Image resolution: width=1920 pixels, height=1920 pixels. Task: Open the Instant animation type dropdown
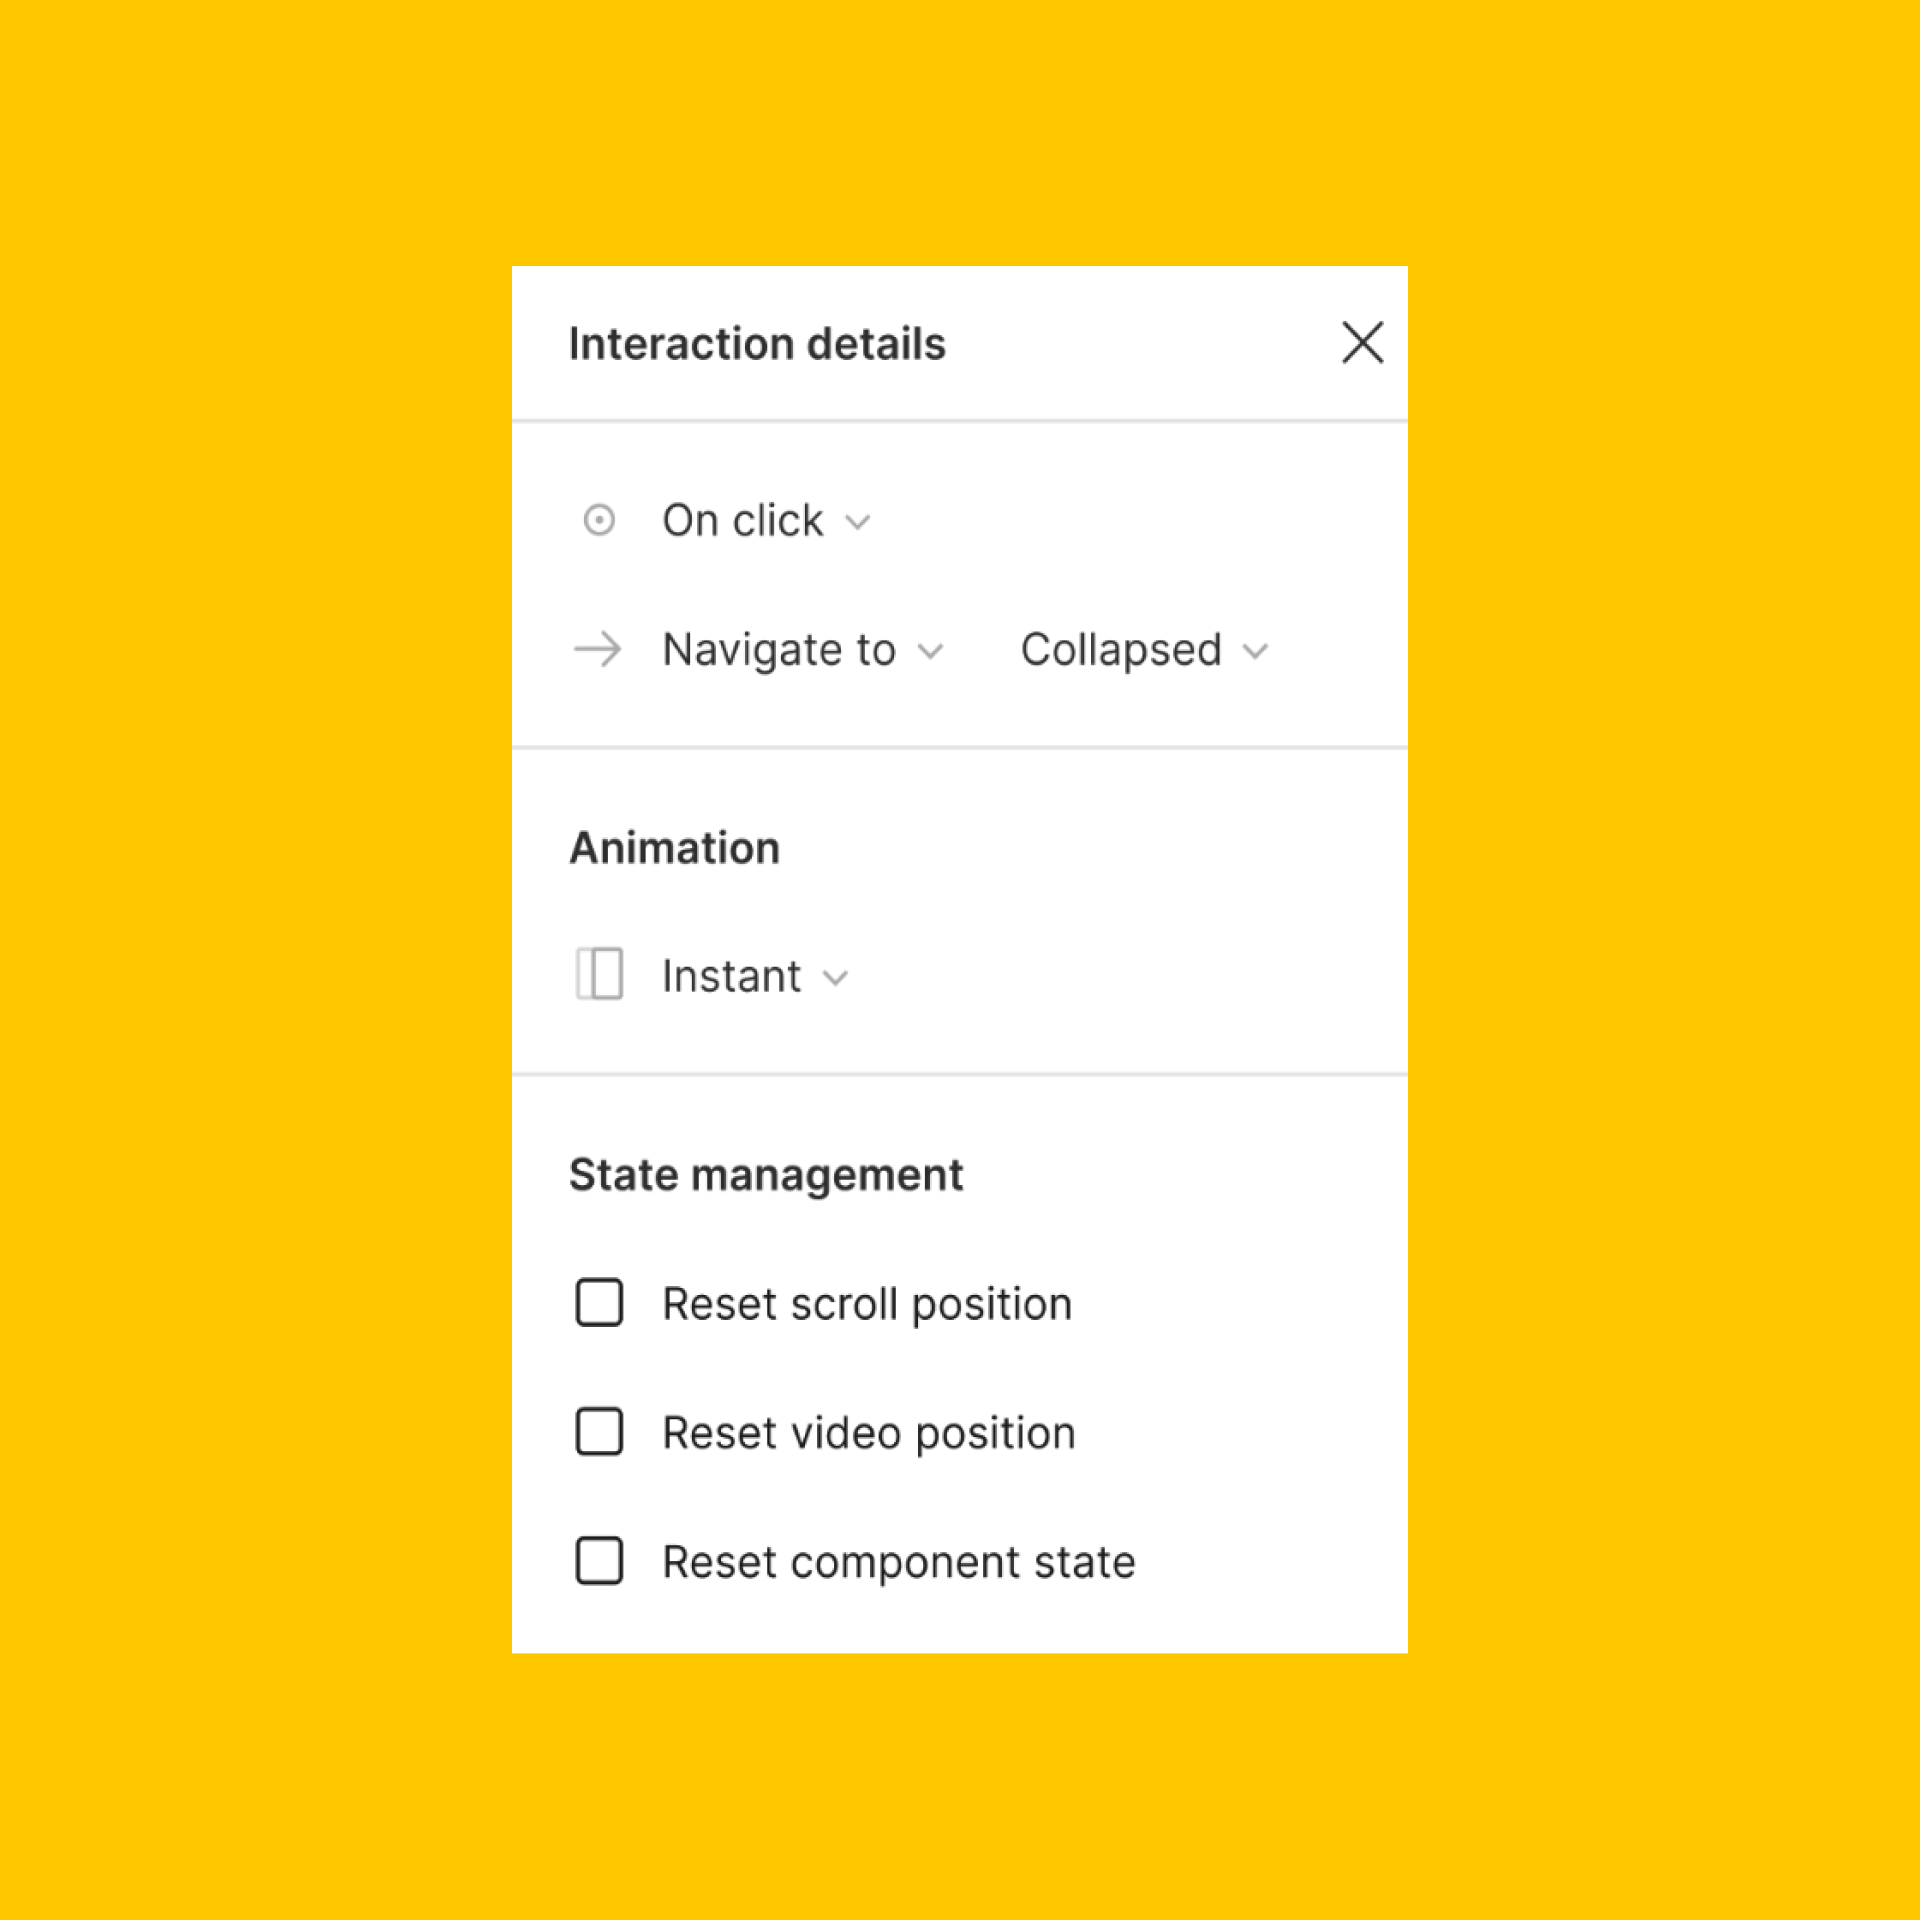pos(731,976)
